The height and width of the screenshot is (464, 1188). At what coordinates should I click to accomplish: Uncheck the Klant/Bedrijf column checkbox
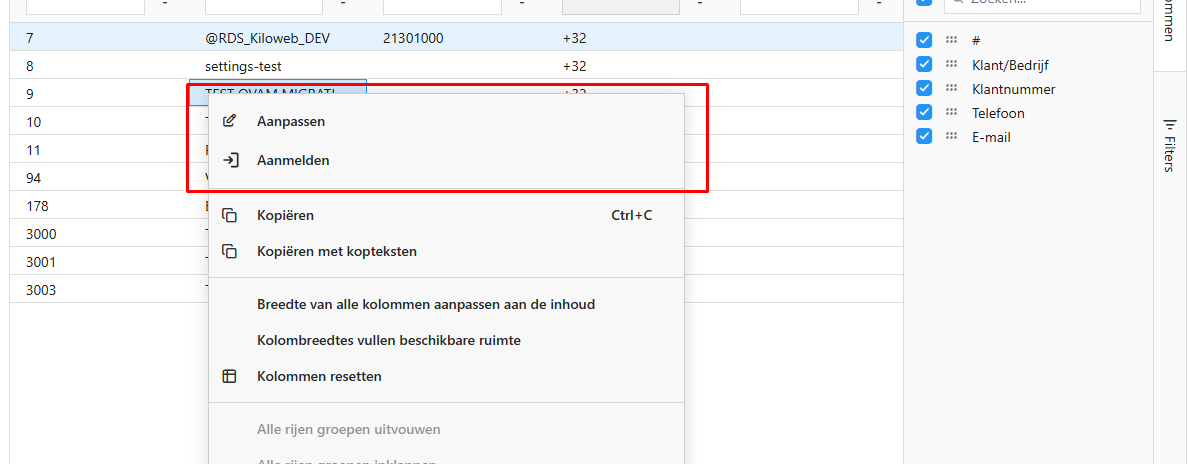coord(925,65)
